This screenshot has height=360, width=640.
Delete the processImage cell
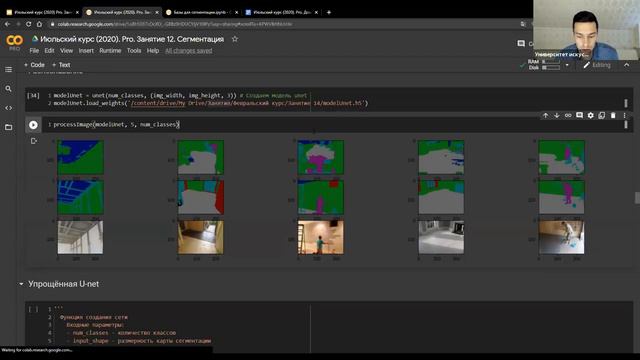point(613,116)
